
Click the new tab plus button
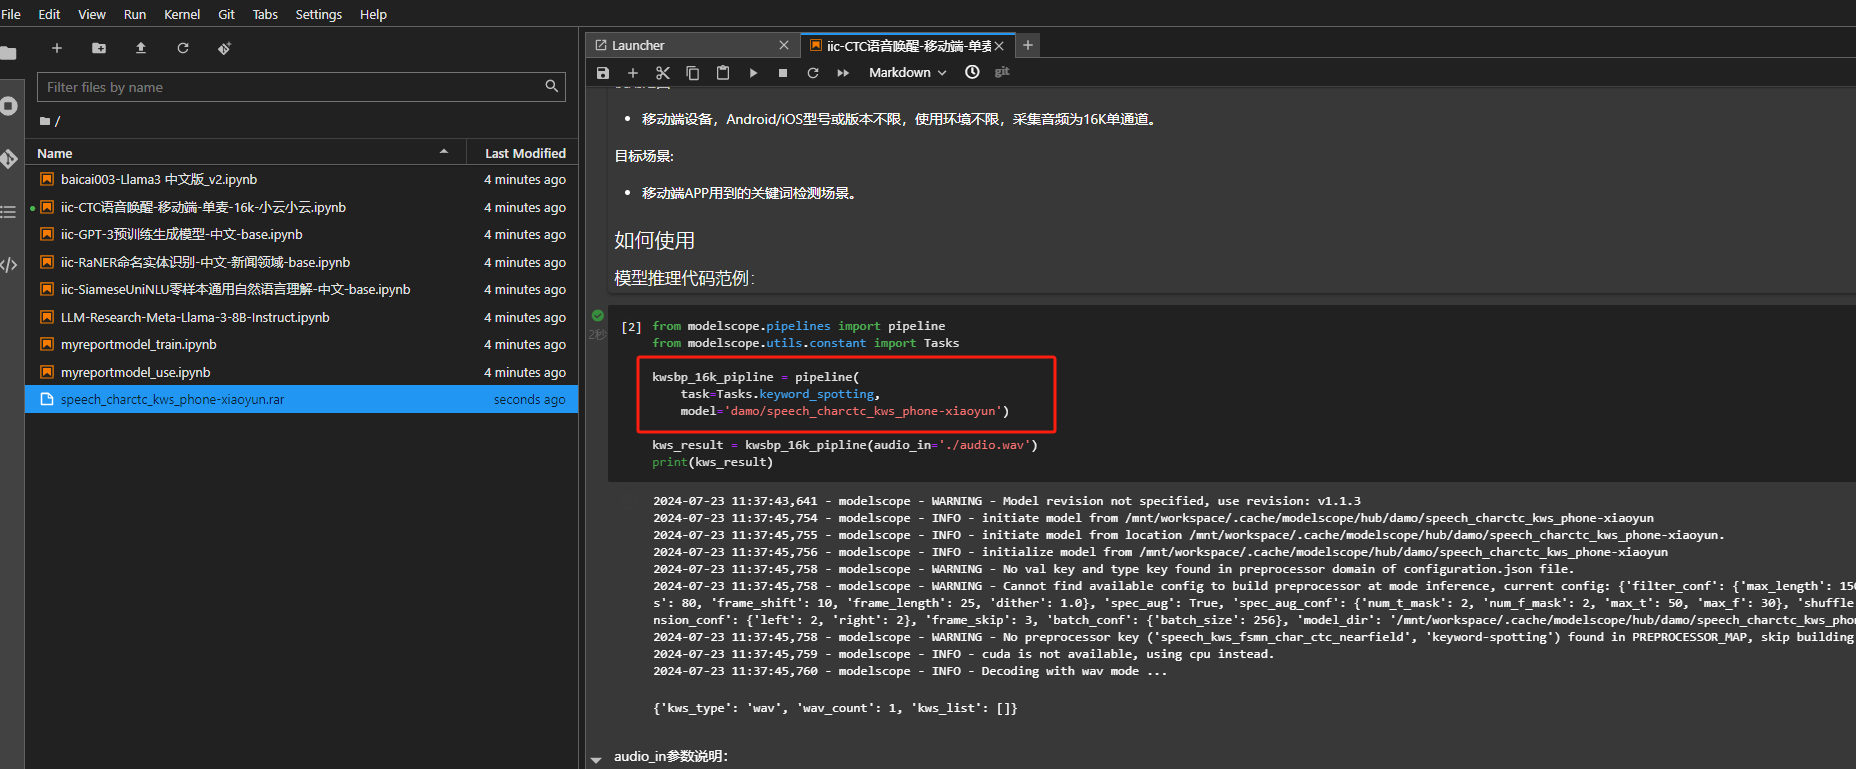1027,45
